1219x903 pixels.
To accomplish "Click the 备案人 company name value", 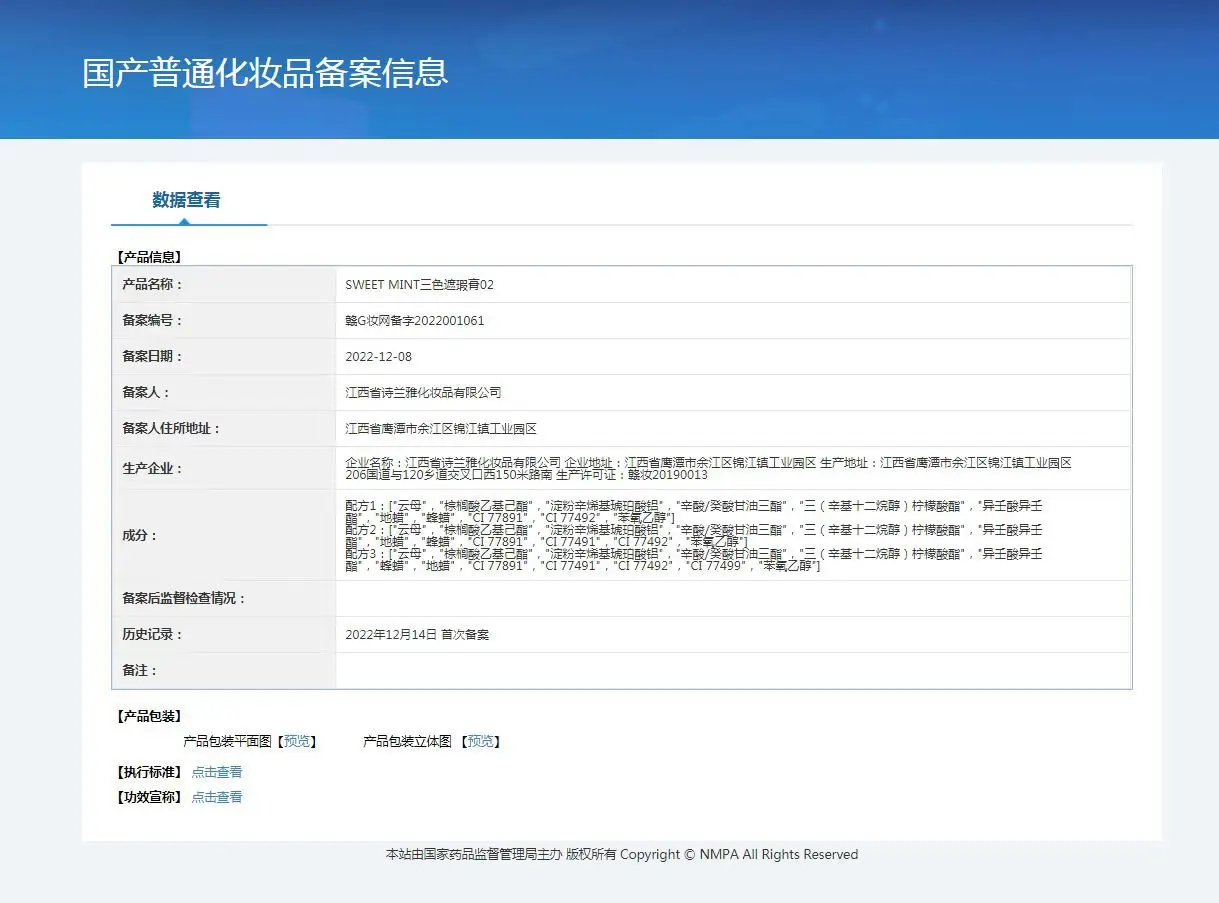I will point(424,393).
